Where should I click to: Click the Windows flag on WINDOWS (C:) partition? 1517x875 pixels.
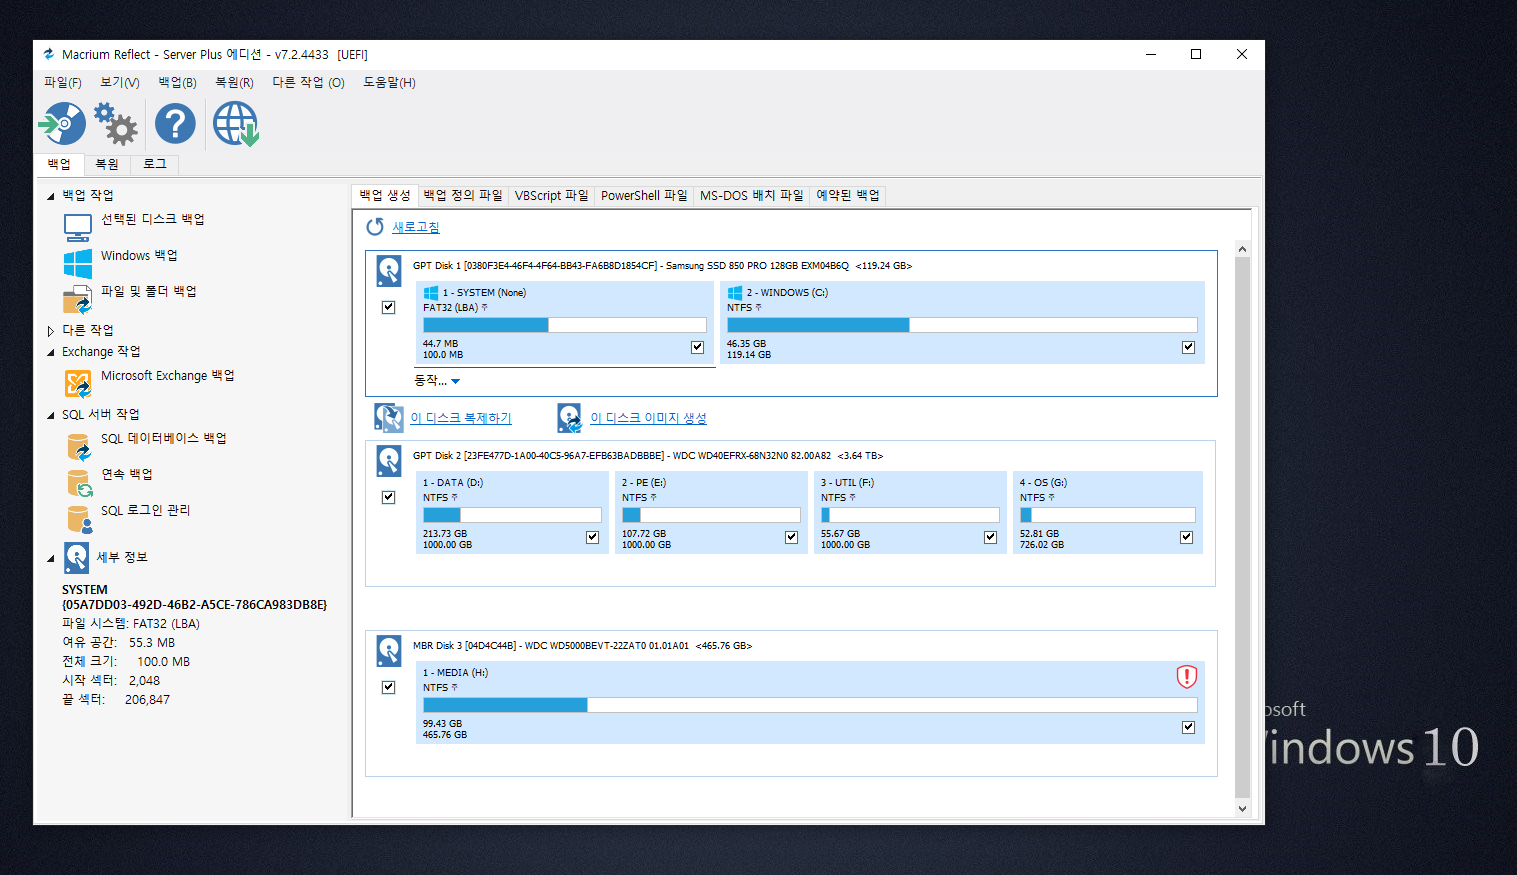click(x=735, y=293)
